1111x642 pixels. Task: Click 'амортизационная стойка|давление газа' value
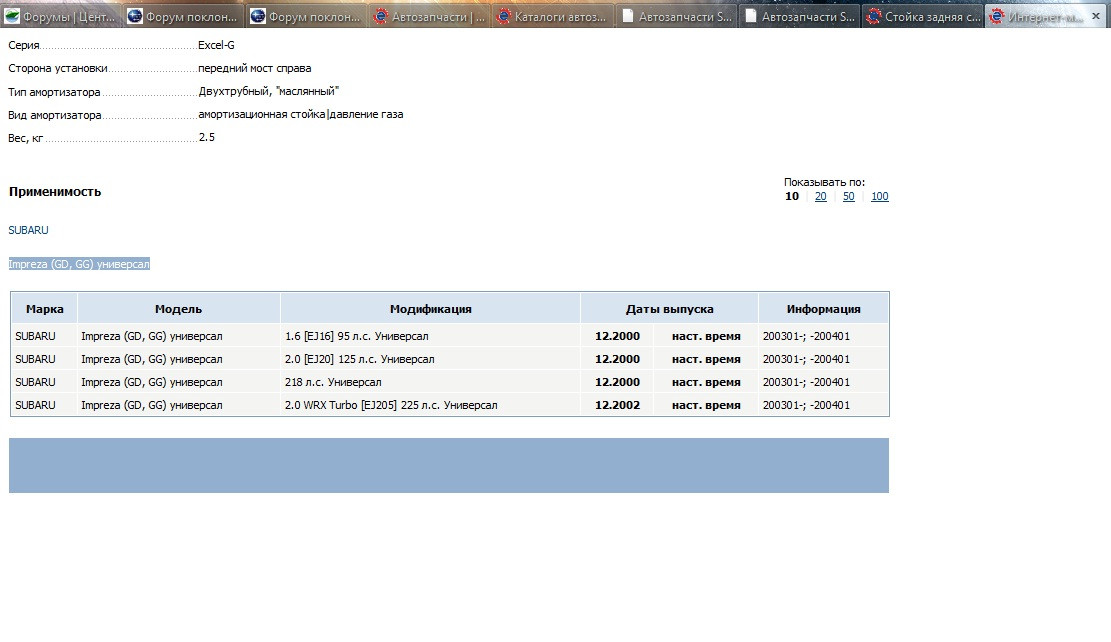coord(300,114)
